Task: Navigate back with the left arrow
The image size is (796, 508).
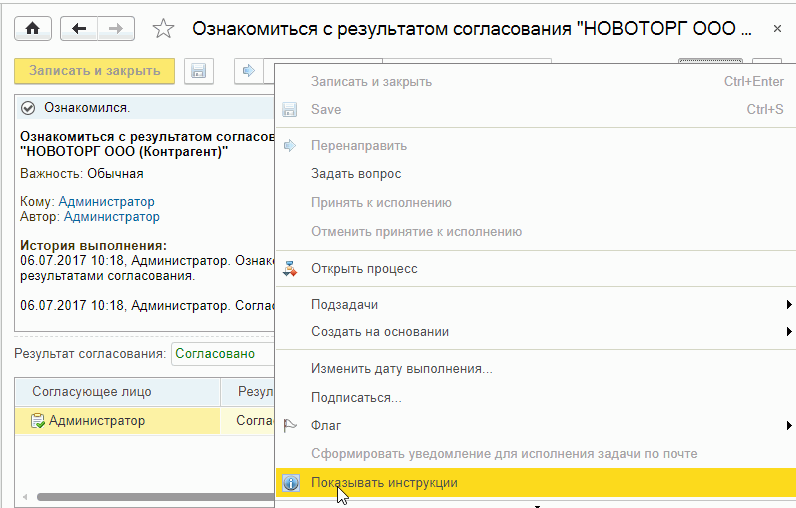Action: coord(79,28)
